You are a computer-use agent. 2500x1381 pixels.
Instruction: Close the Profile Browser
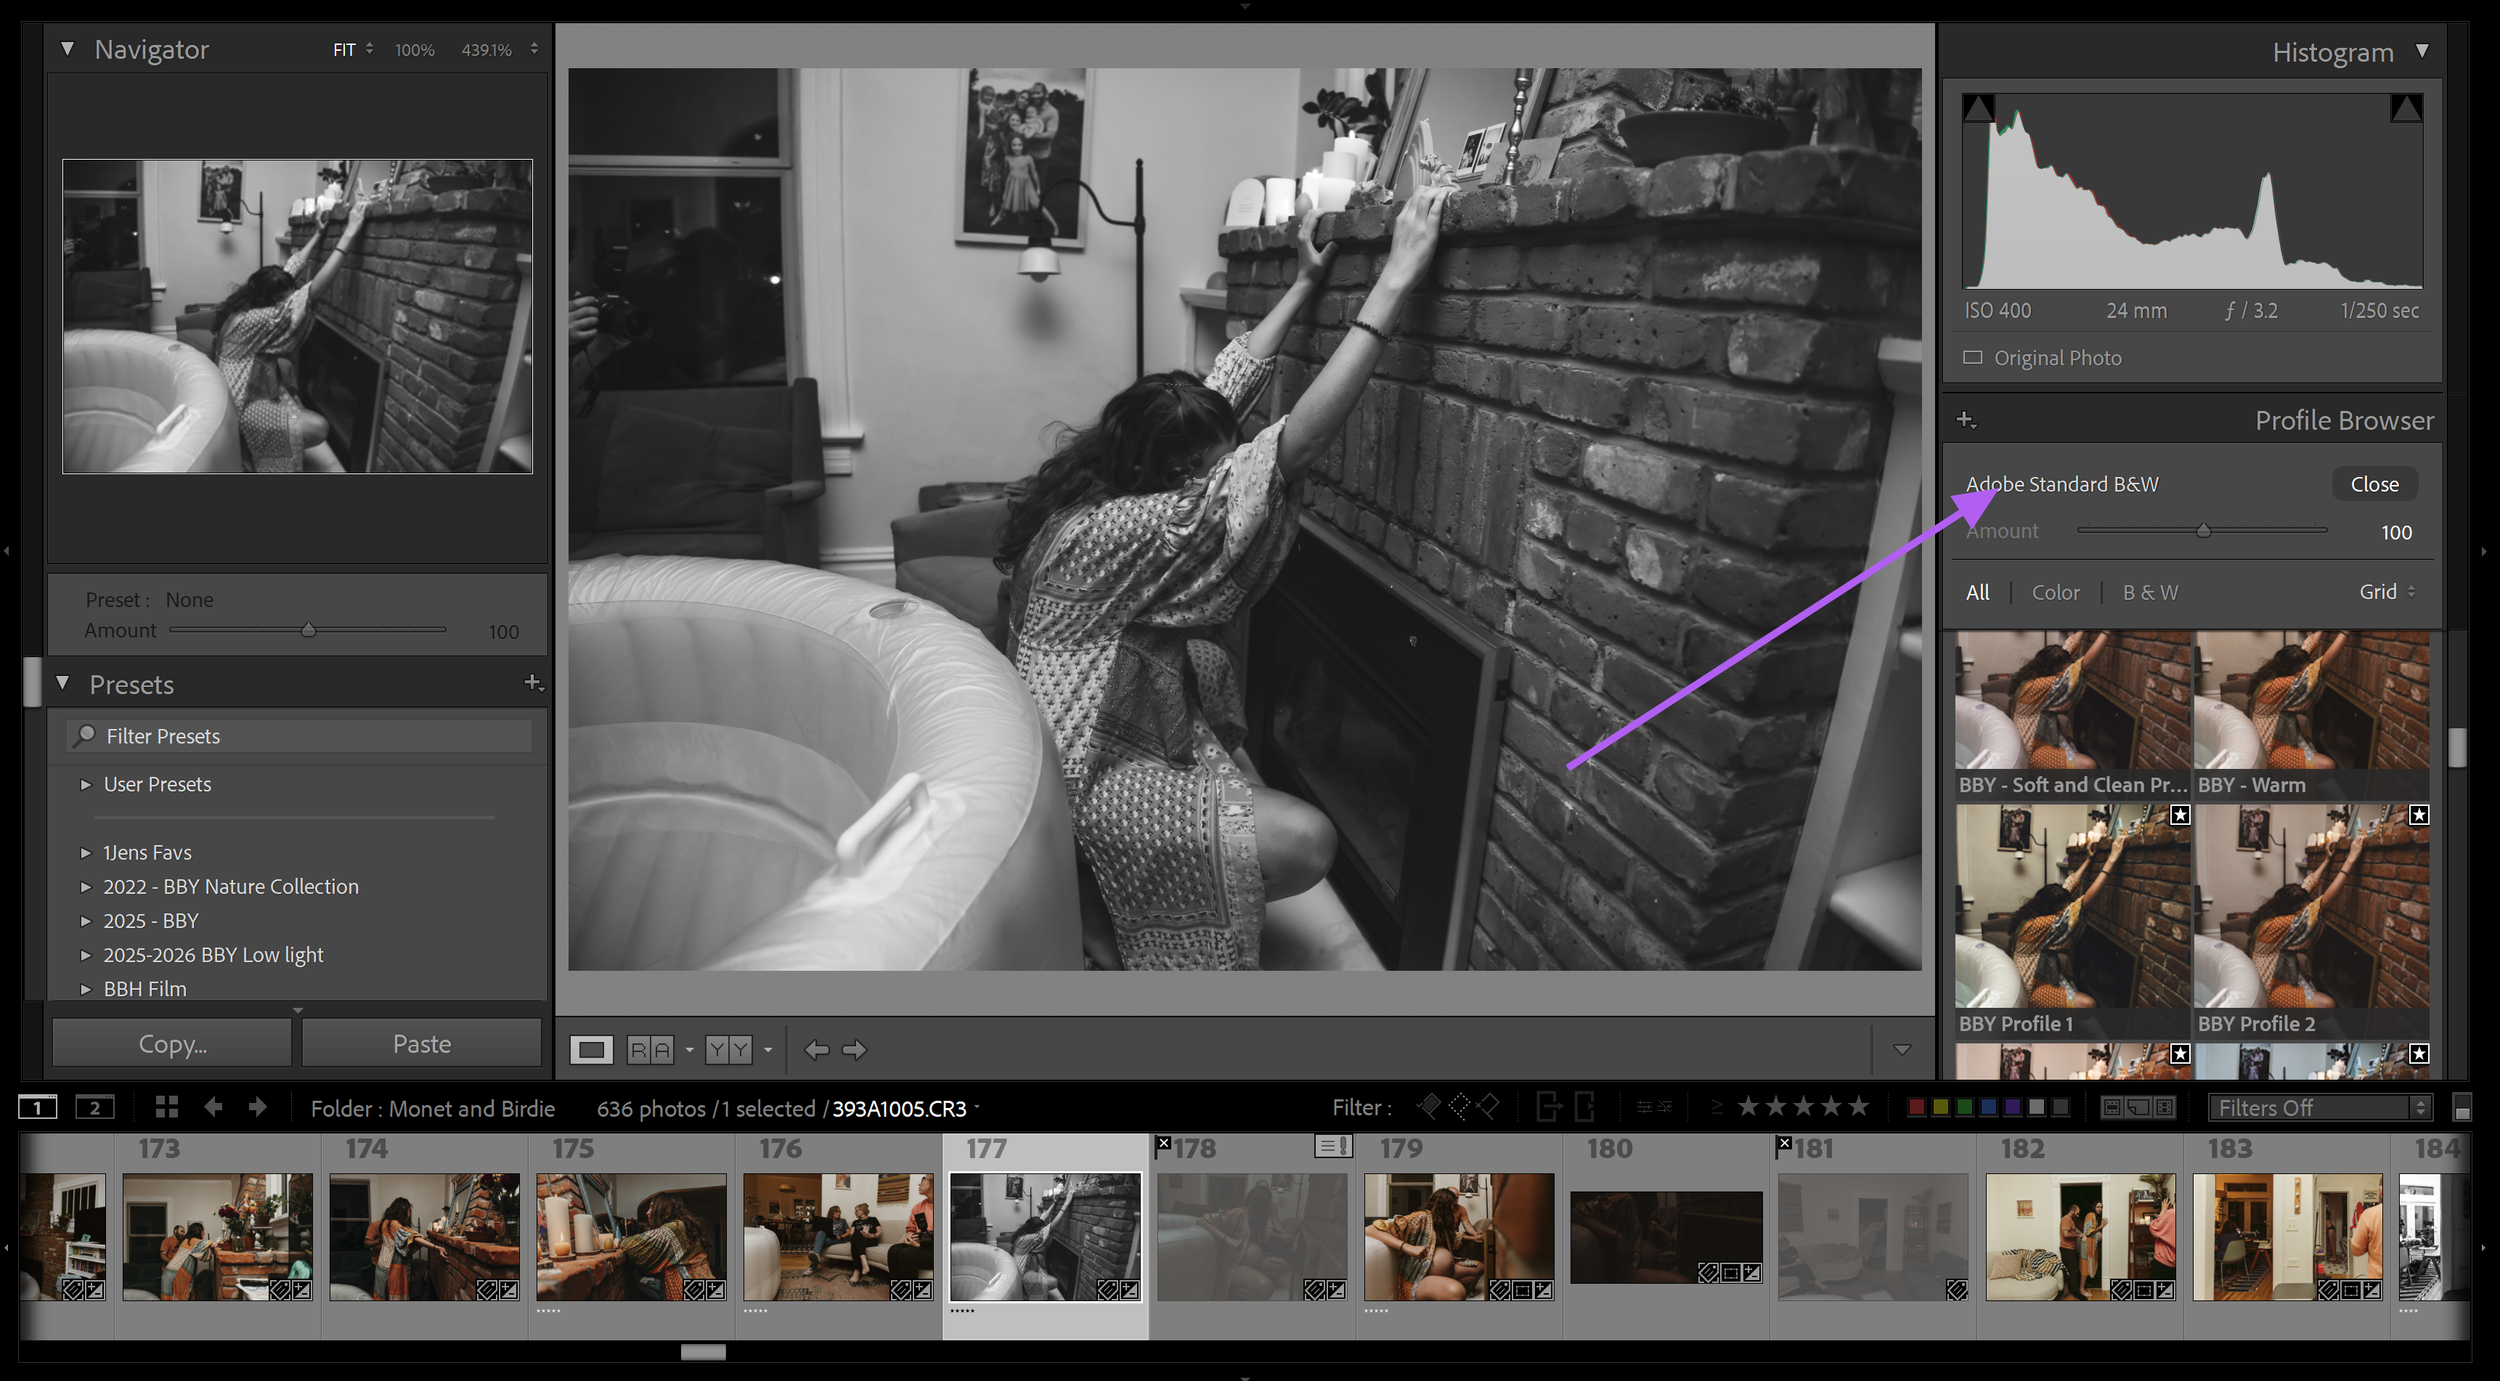coord(2374,484)
